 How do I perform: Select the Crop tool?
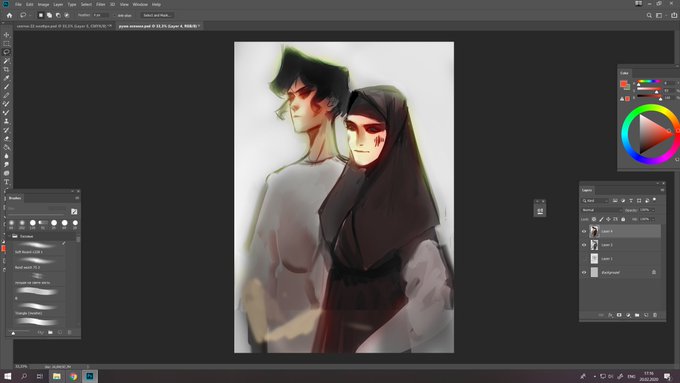tap(6, 69)
